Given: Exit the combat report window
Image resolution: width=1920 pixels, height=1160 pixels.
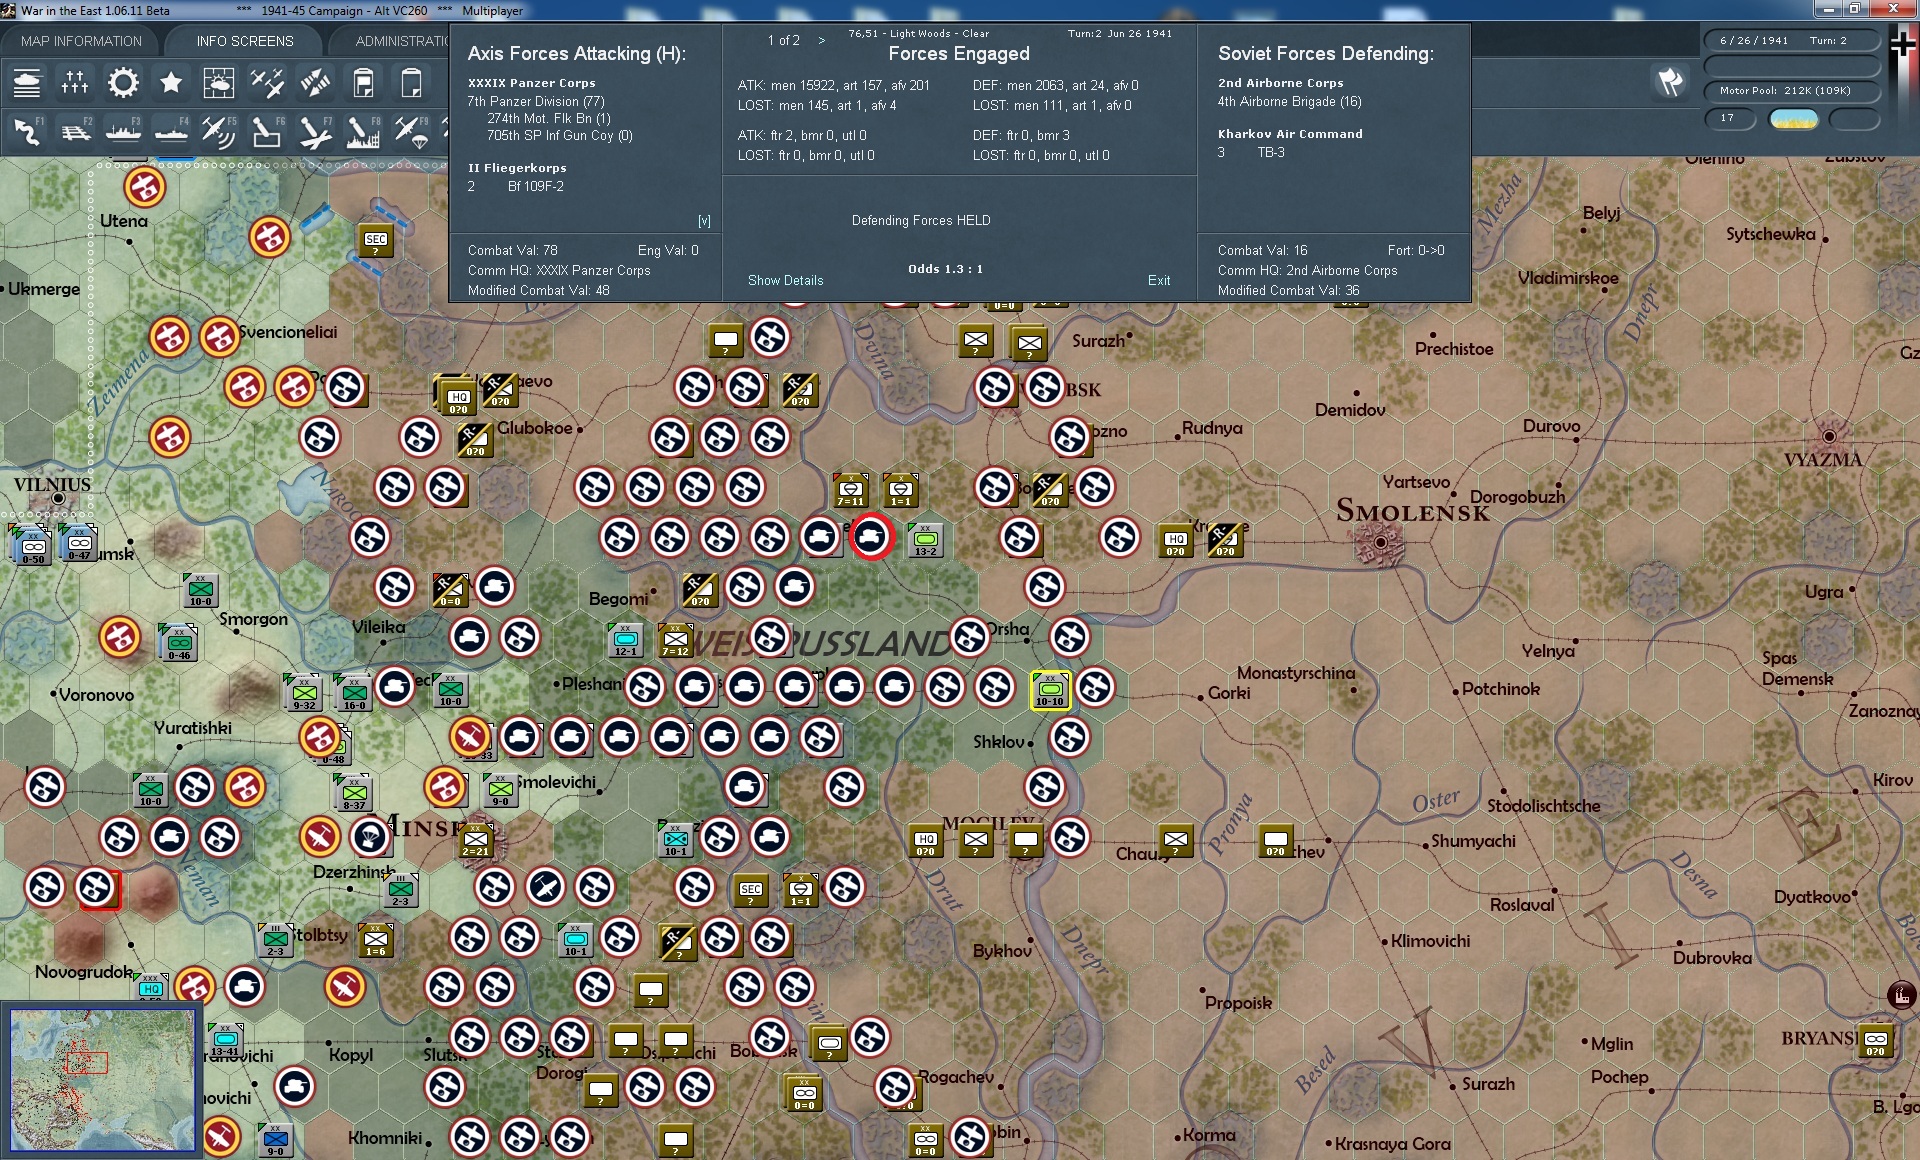Looking at the screenshot, I should coord(1159,280).
